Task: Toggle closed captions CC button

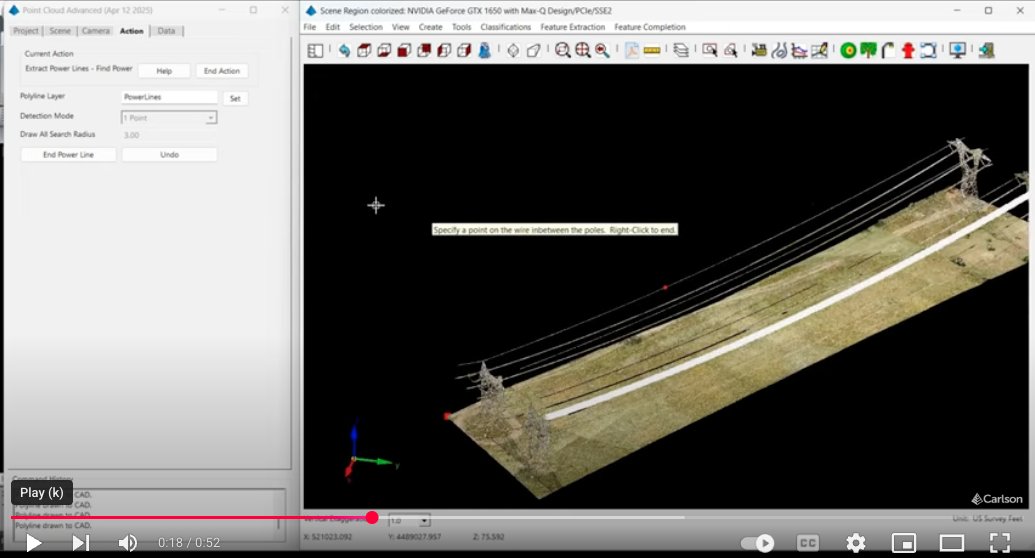Action: [807, 543]
